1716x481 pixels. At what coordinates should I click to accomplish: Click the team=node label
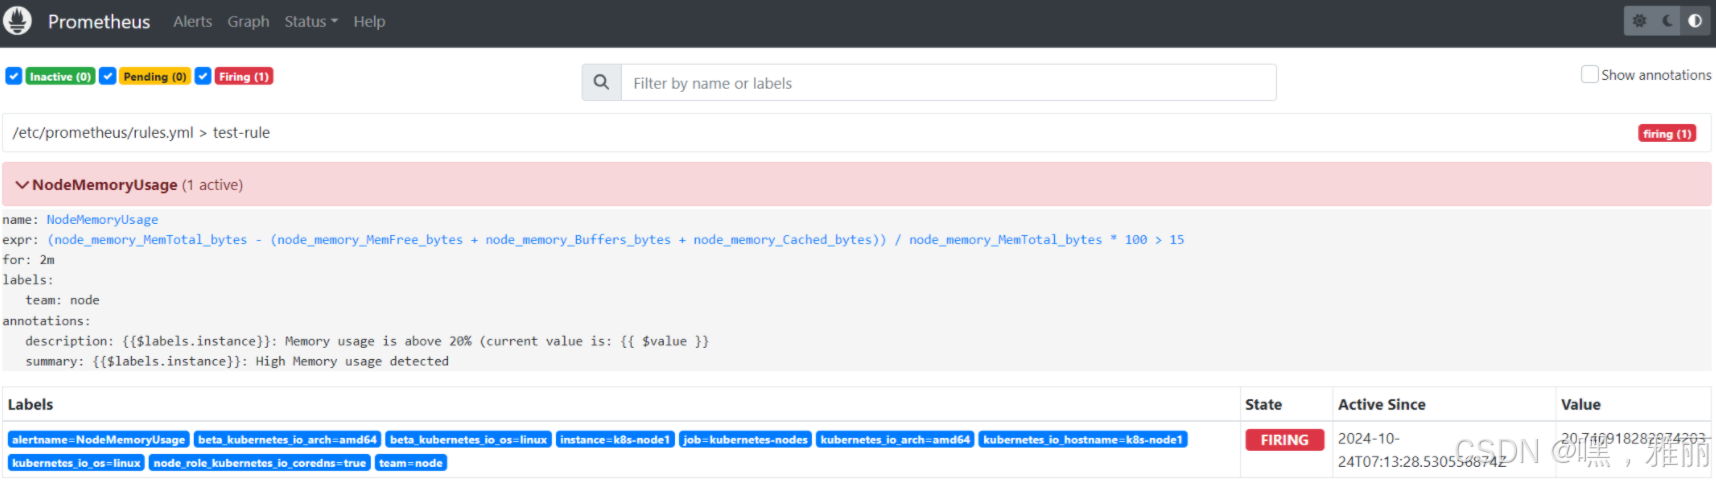[x=411, y=462]
